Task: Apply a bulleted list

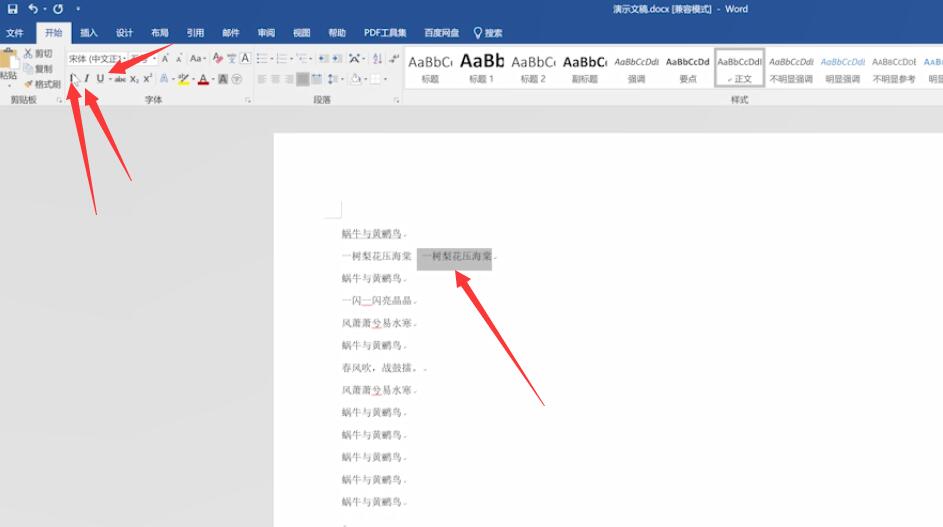Action: pos(262,58)
